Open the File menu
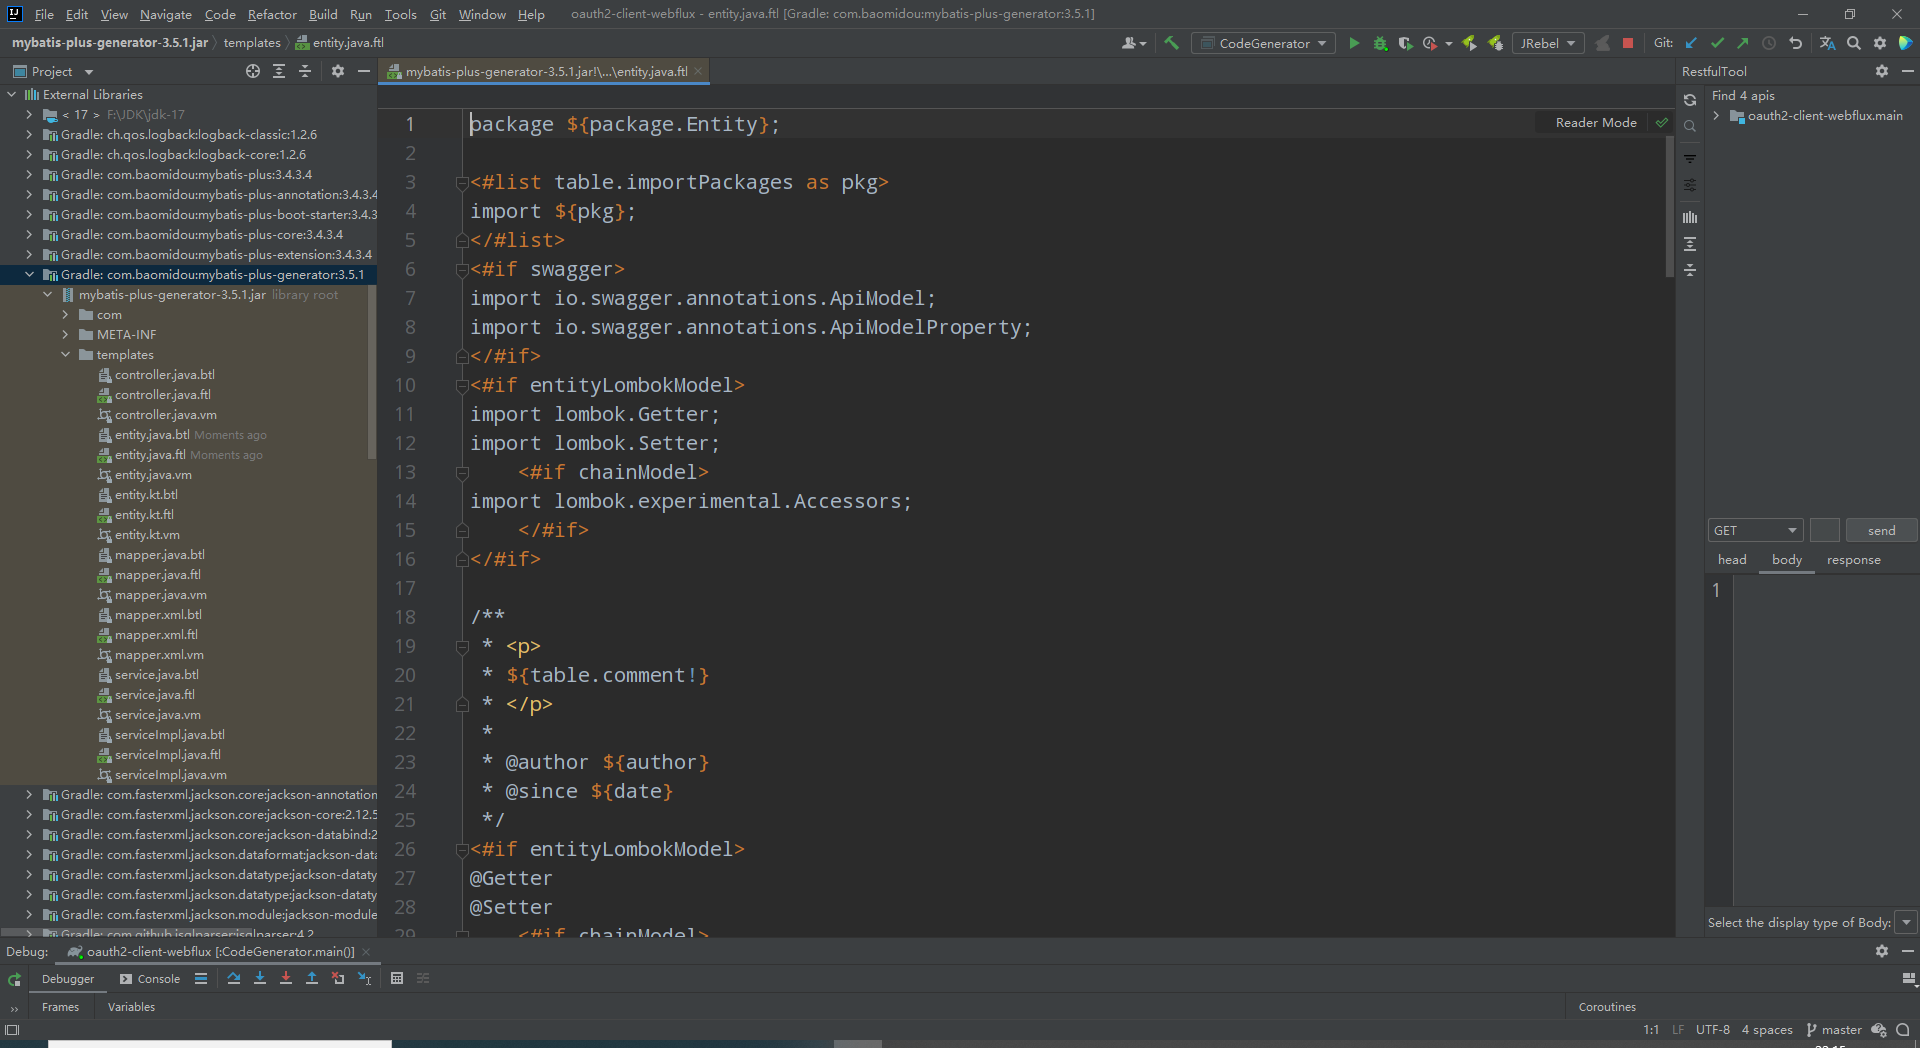 pyautogui.click(x=44, y=14)
